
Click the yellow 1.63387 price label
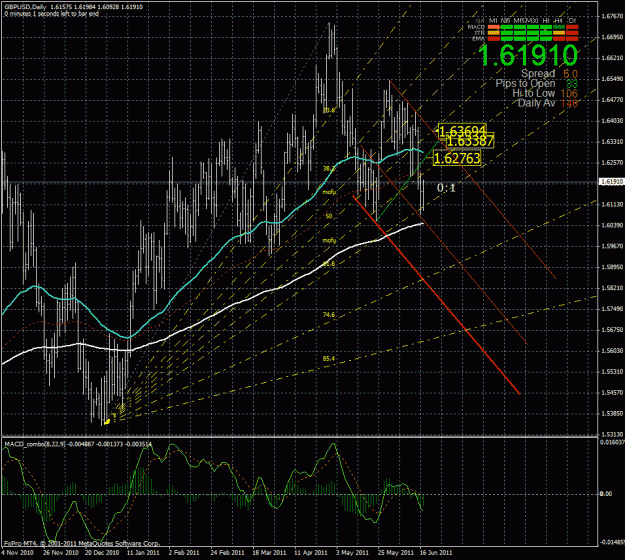pyautogui.click(x=470, y=141)
